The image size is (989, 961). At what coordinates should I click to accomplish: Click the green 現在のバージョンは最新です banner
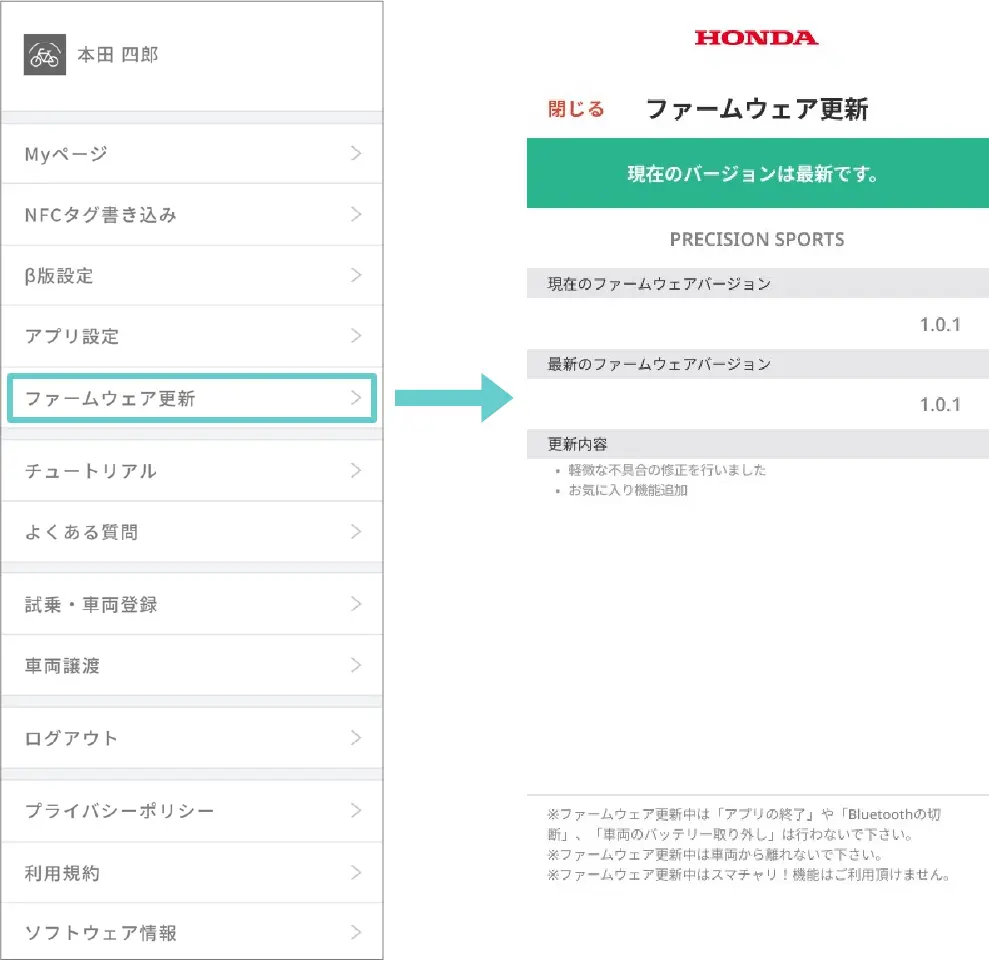click(757, 174)
